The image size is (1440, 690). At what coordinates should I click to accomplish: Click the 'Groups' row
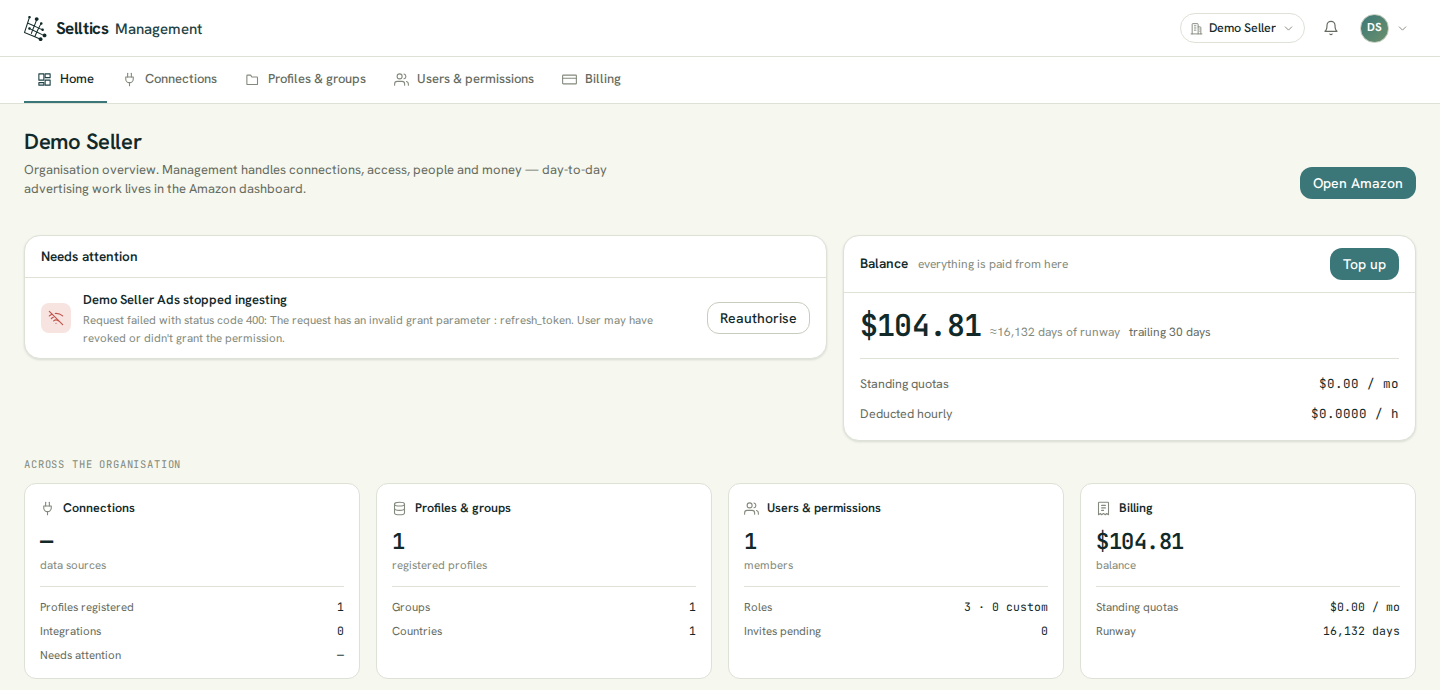pos(544,607)
